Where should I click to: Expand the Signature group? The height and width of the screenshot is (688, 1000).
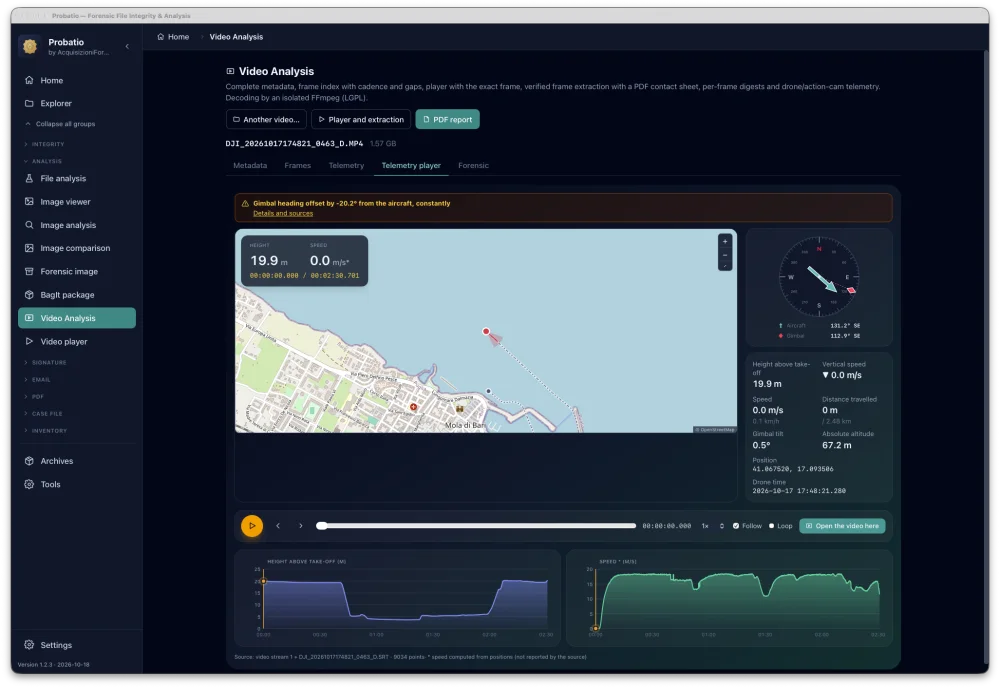point(46,362)
